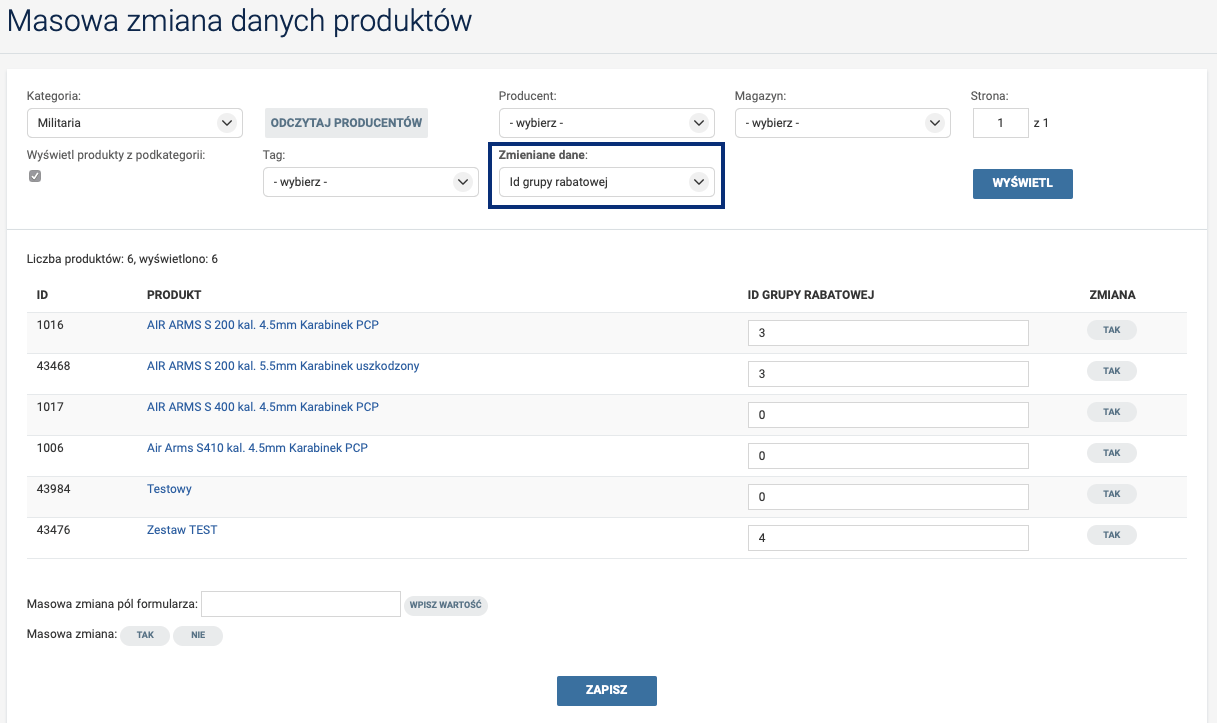
Task: Click the ODCZYTAJ PRODUCENTÓW button
Action: point(346,123)
